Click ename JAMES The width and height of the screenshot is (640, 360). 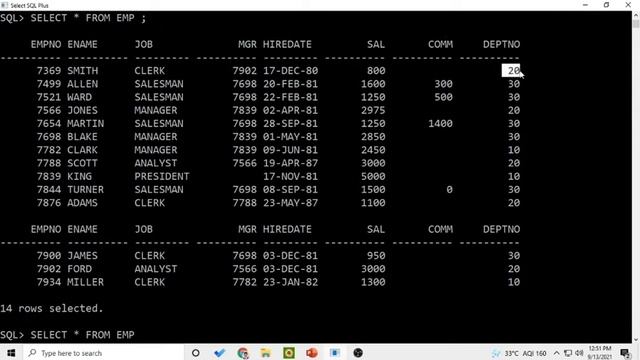(x=82, y=256)
